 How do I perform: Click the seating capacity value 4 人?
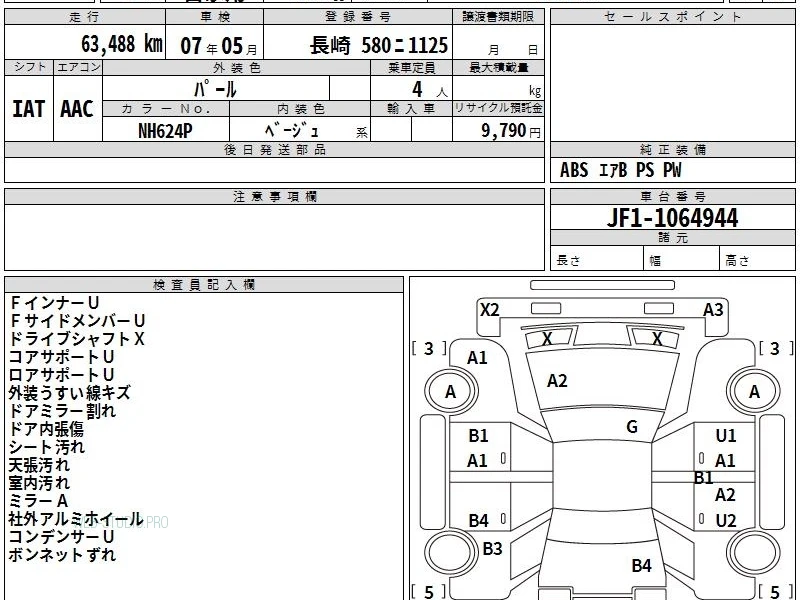click(430, 90)
